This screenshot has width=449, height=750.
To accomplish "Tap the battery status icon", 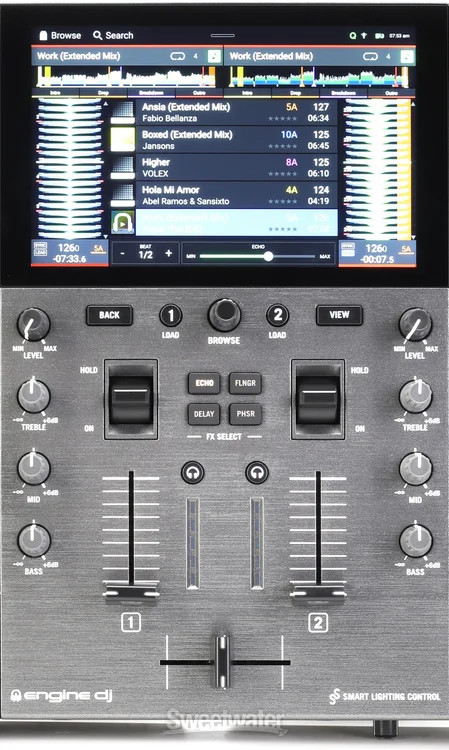I will 380,35.
